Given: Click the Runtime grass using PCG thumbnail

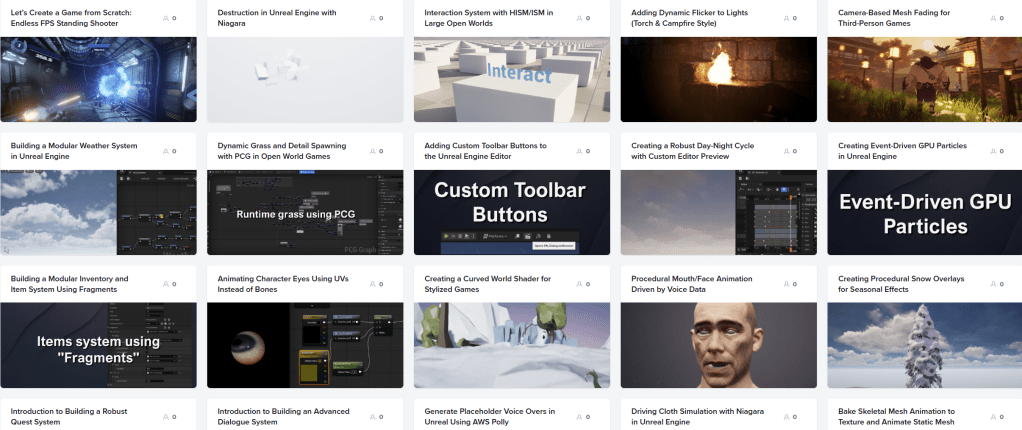Looking at the screenshot, I should pyautogui.click(x=305, y=212).
